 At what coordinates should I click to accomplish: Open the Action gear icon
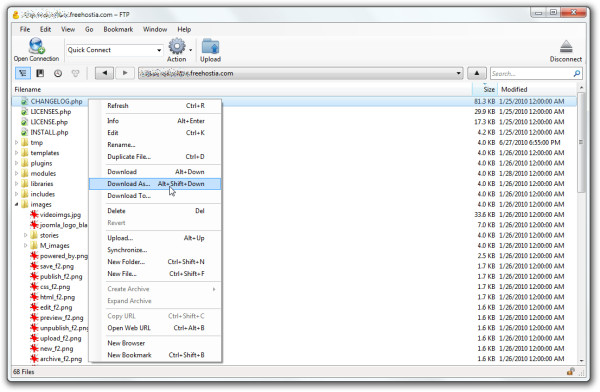[x=176, y=46]
